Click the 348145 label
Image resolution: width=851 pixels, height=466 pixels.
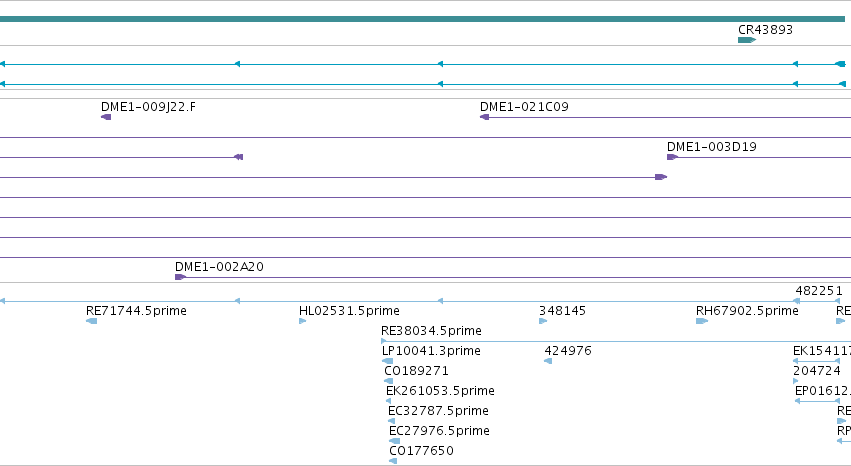coord(562,311)
